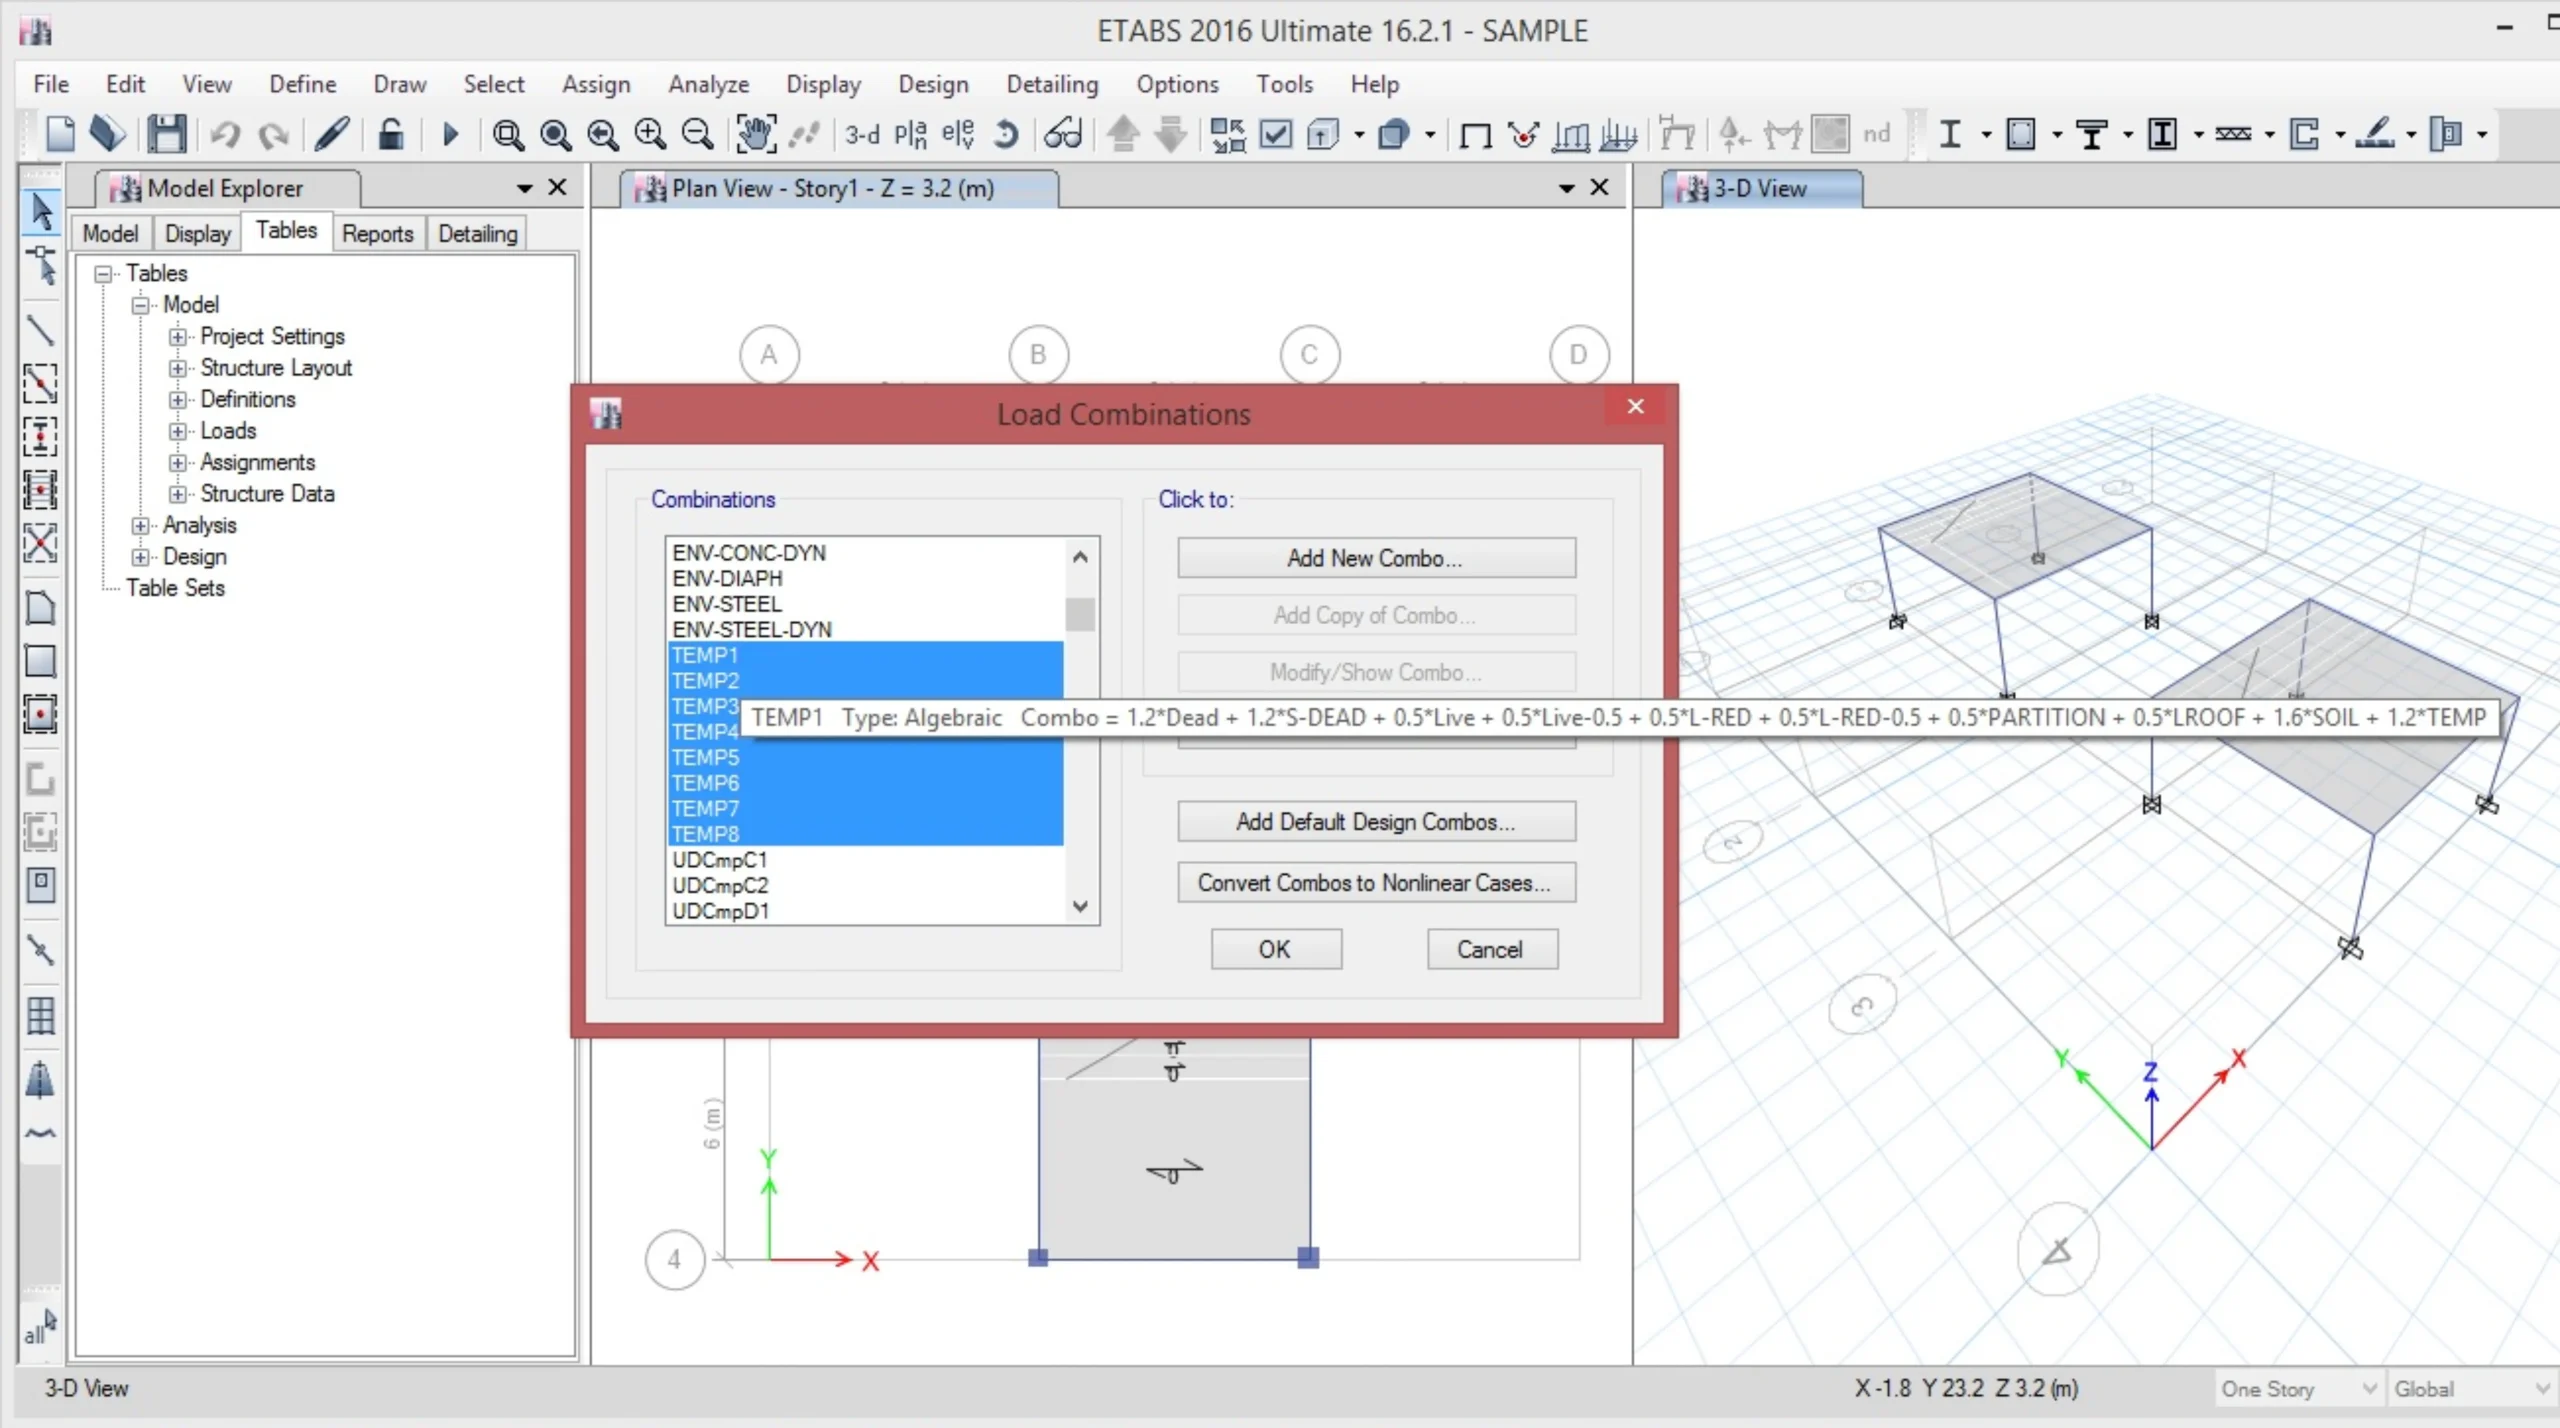Open the One Story dropdown
Viewport: 2560px width, 1428px height.
coord(2368,1389)
